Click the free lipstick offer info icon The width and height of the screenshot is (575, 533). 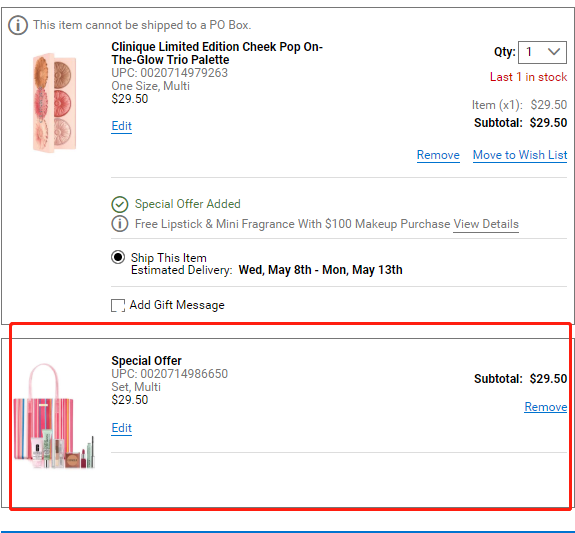(120, 224)
